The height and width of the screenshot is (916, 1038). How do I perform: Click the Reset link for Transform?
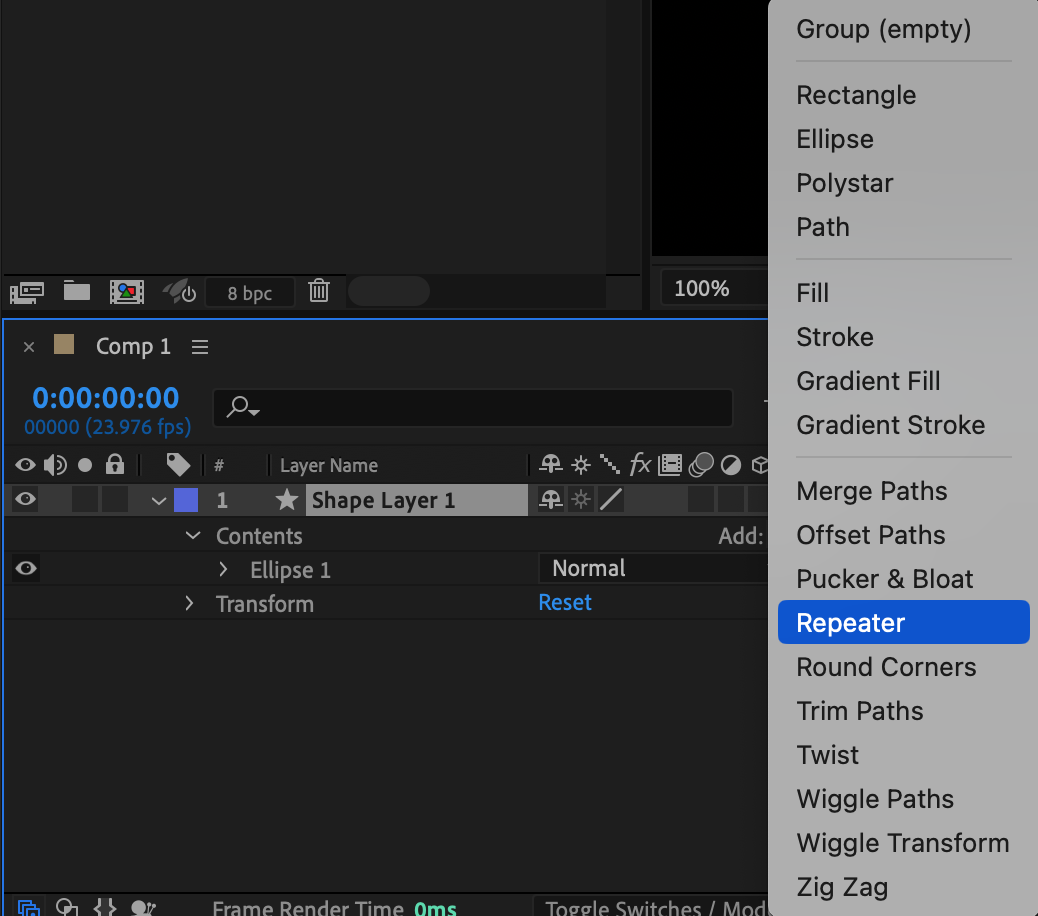[x=565, y=603]
